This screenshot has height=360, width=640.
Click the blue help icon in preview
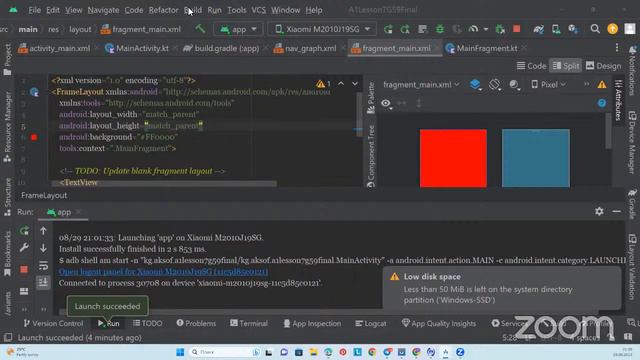point(602,103)
